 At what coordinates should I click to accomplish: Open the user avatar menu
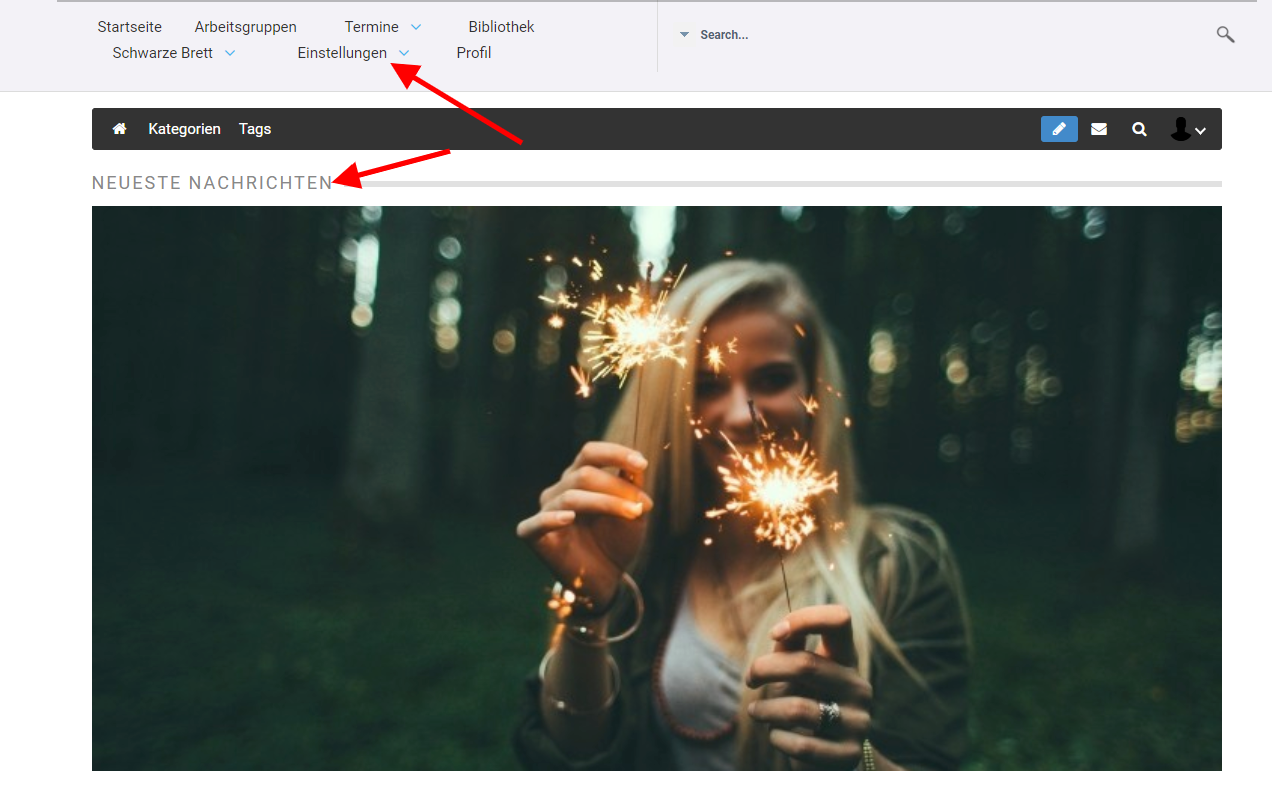[1188, 129]
